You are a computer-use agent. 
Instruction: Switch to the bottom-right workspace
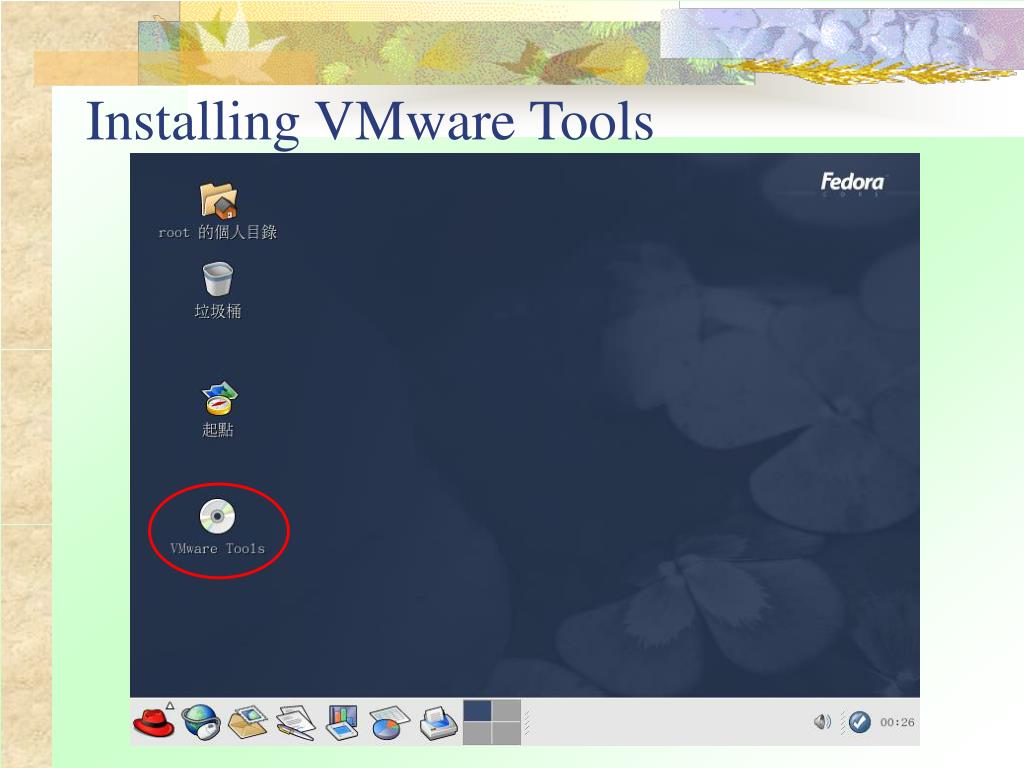pyautogui.click(x=506, y=733)
